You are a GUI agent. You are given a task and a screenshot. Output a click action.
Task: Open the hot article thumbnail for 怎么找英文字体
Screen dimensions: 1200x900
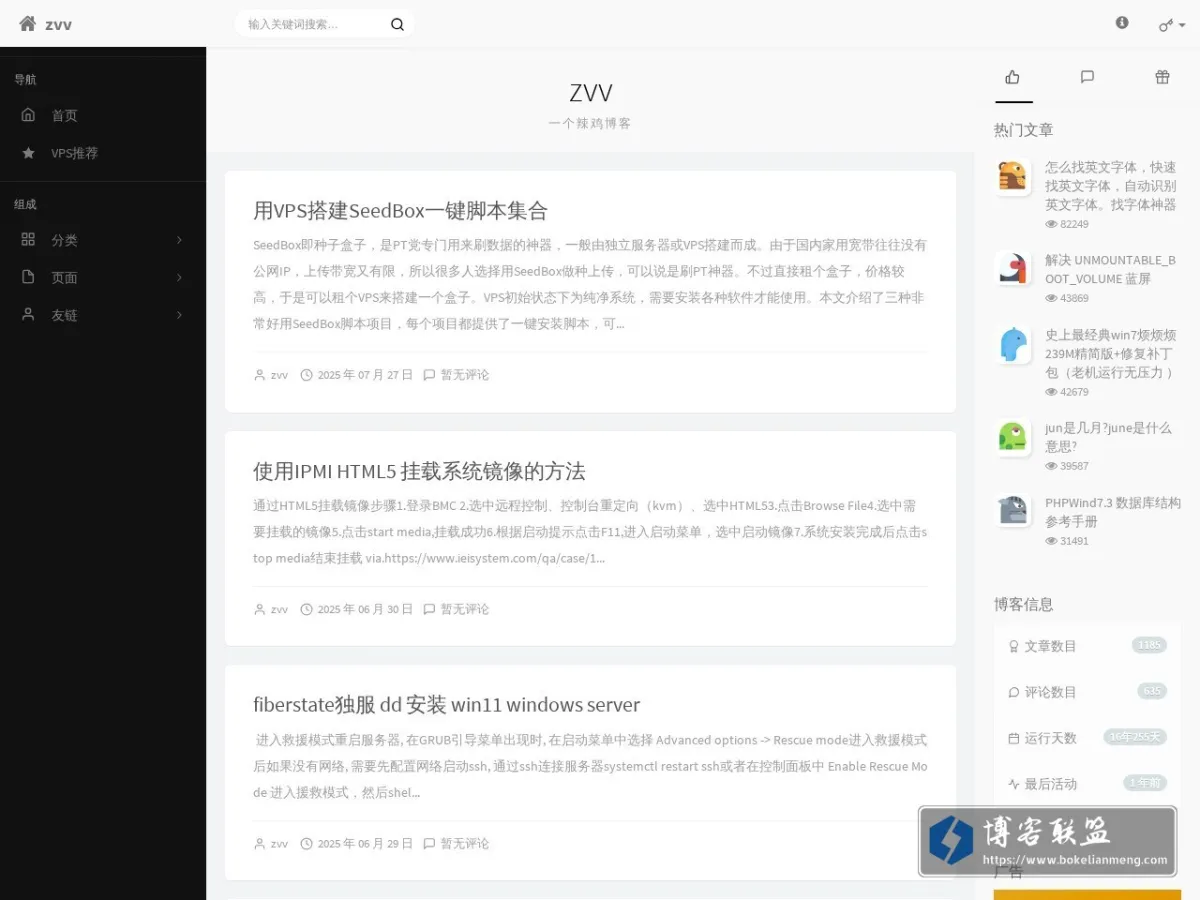[x=1013, y=177]
